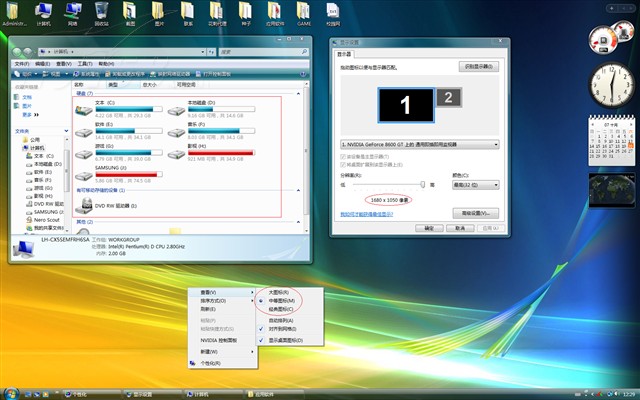Select the SAMSUNG (J:) drive icon
The width and height of the screenshot is (640, 400).
point(84,176)
